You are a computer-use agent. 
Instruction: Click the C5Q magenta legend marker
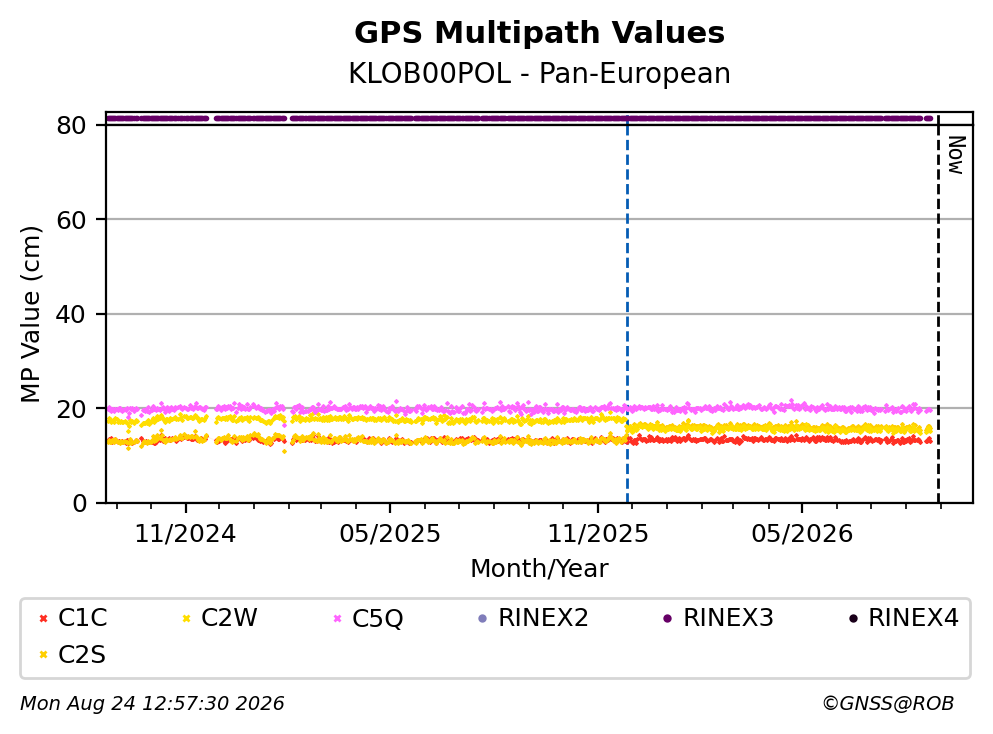(337, 618)
